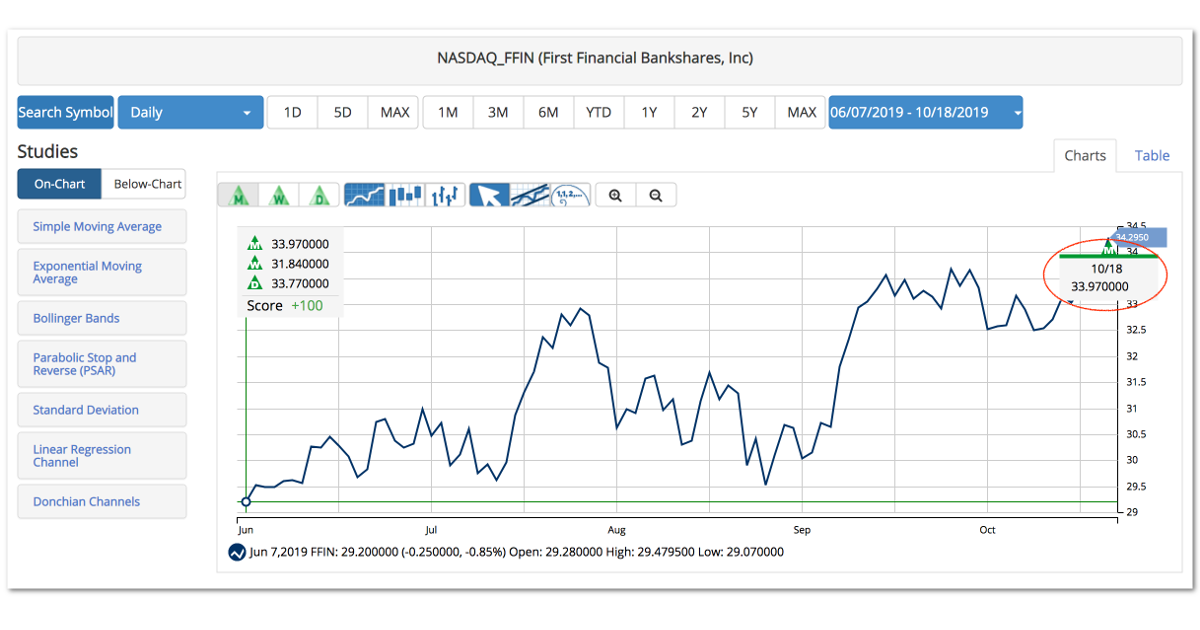The height and width of the screenshot is (630, 1200).
Task: Click the Score +100 legend text
Action: coord(285,306)
